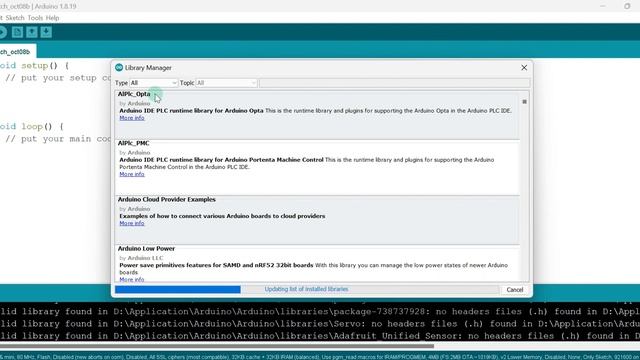Click the setup() line in editor
640x360 pixels.
(34, 65)
